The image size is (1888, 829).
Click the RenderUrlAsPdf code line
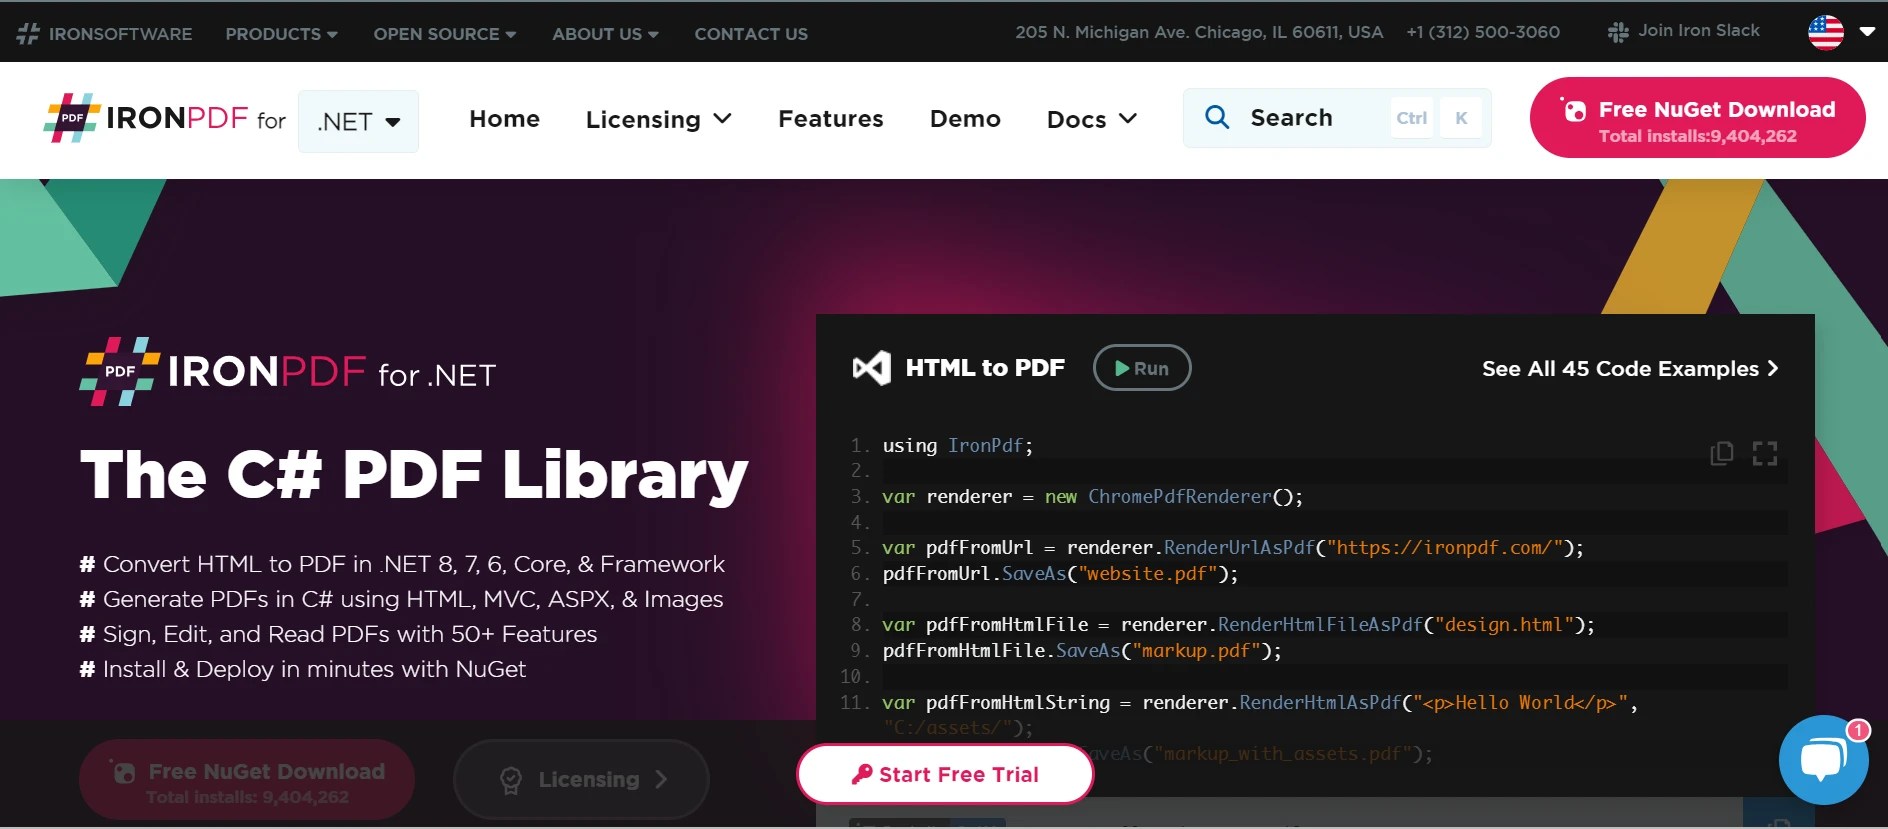click(1232, 548)
